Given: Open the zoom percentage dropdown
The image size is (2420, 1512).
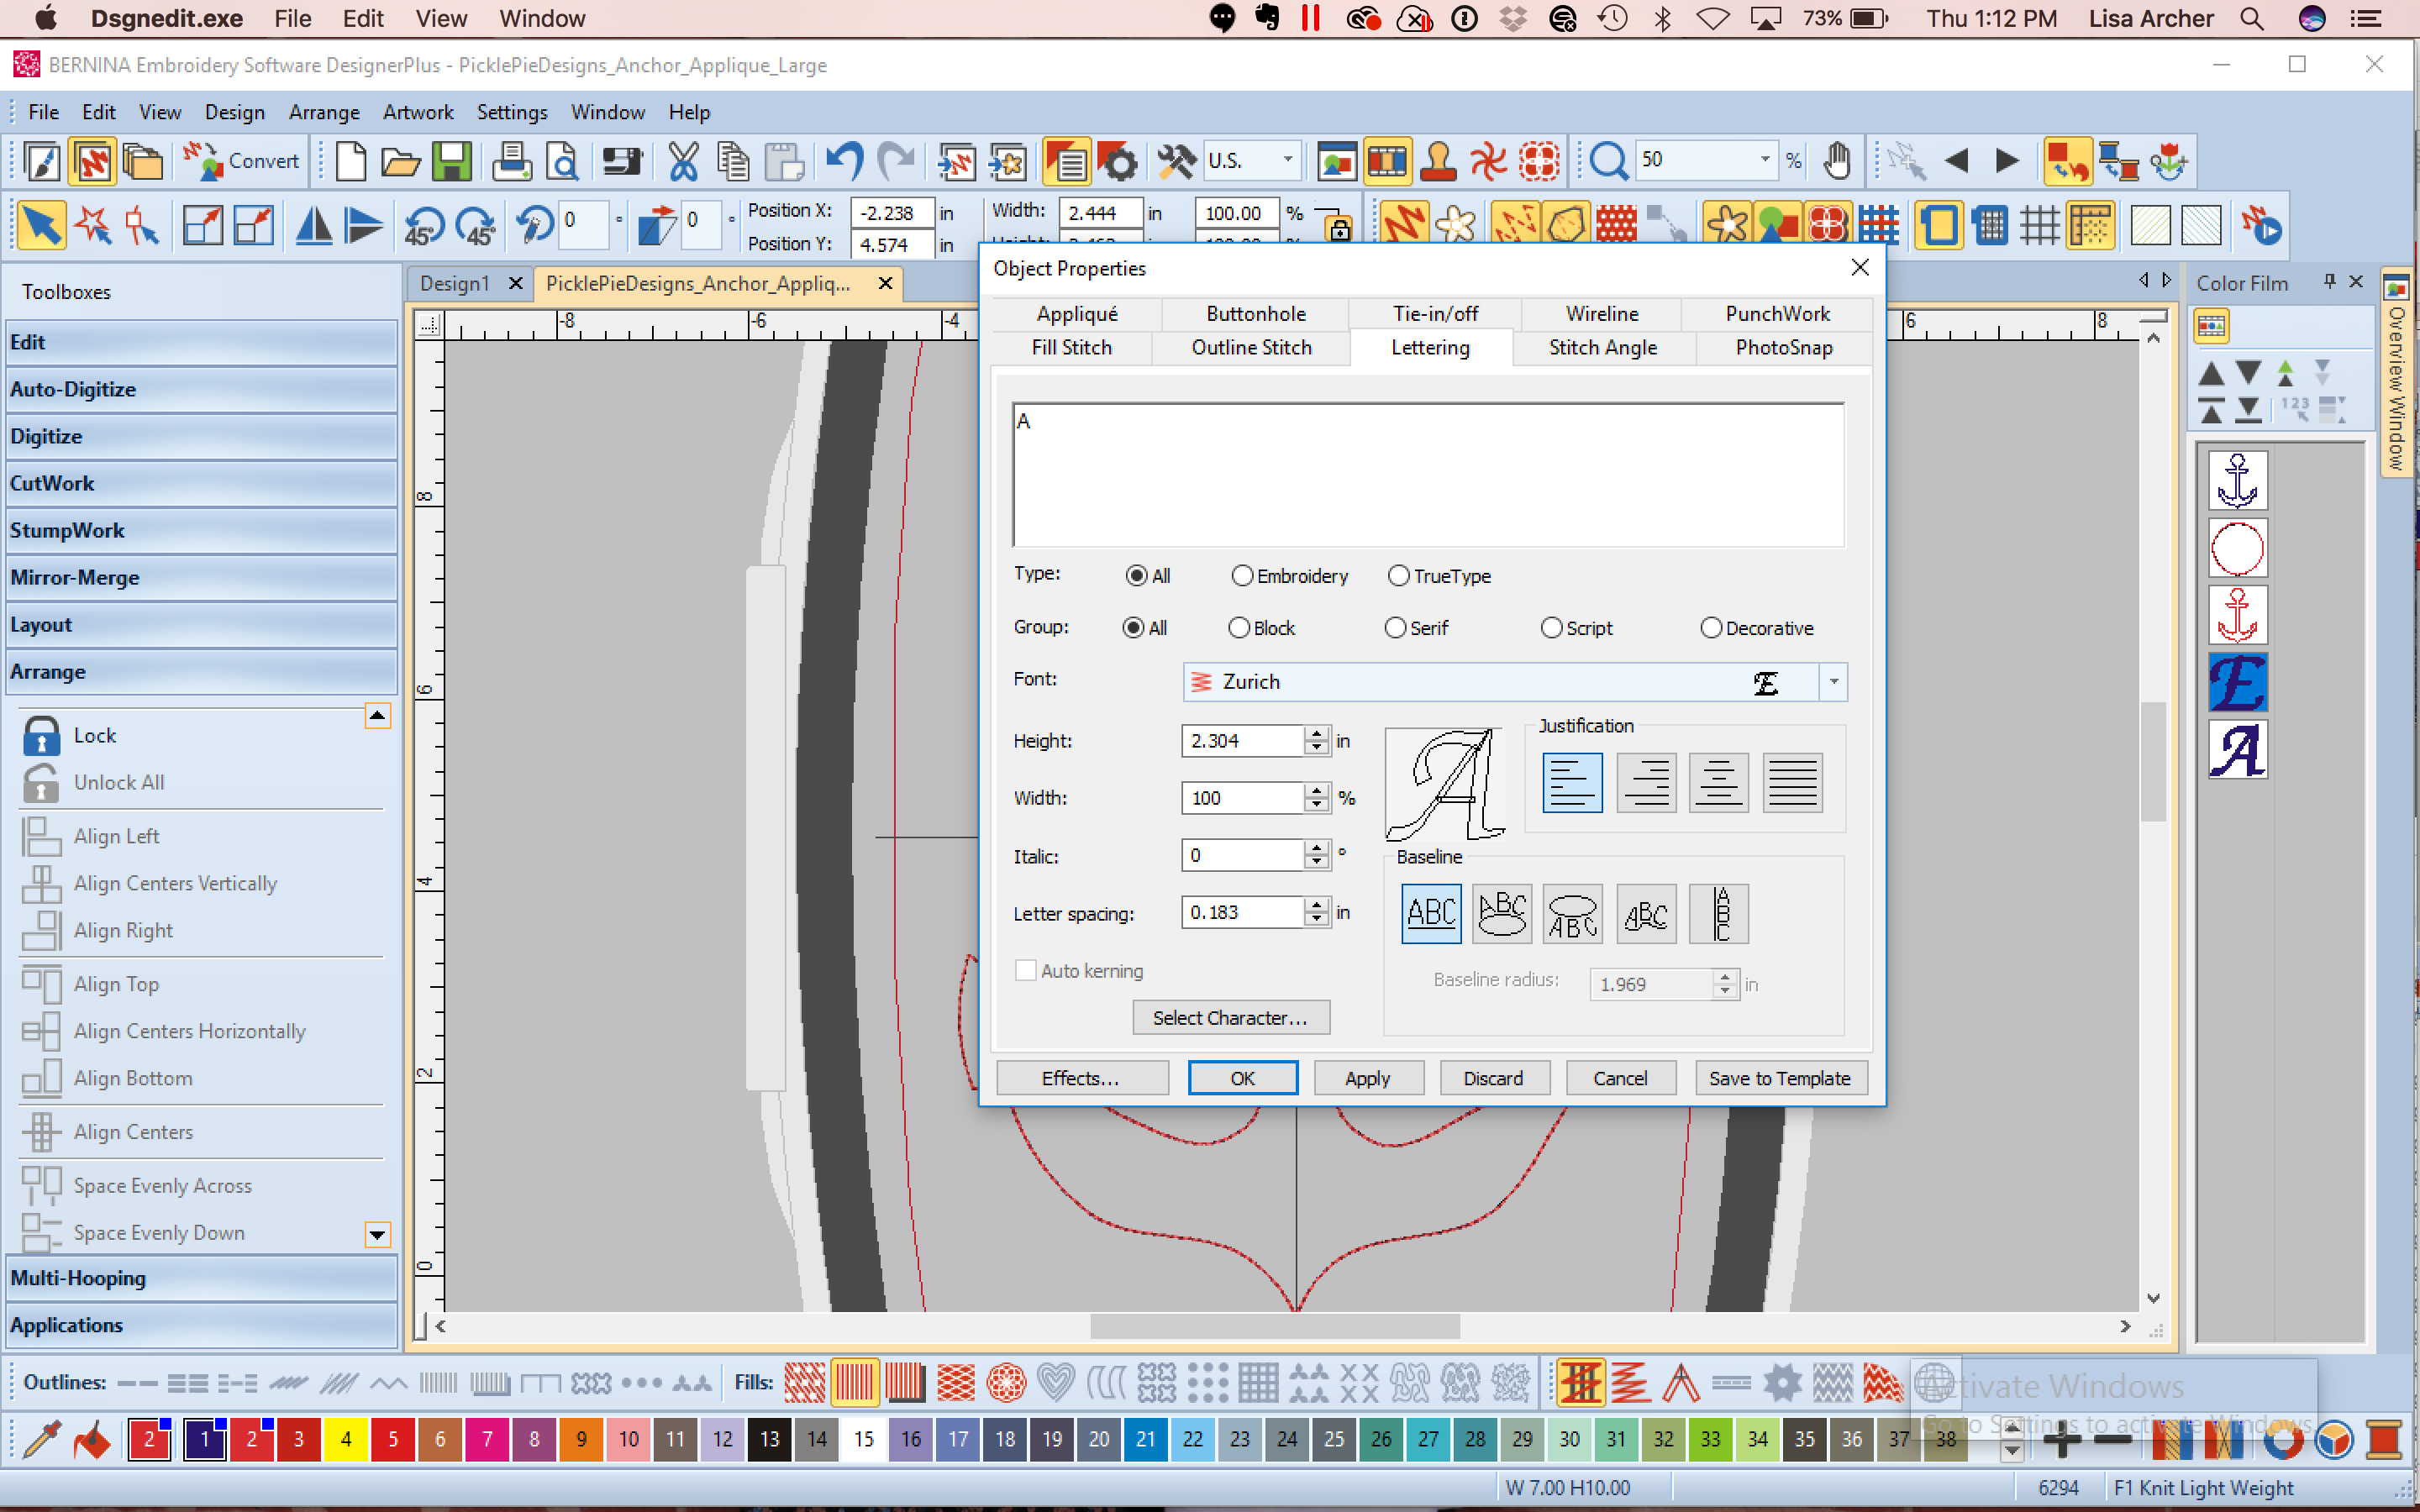Looking at the screenshot, I should [x=1764, y=160].
